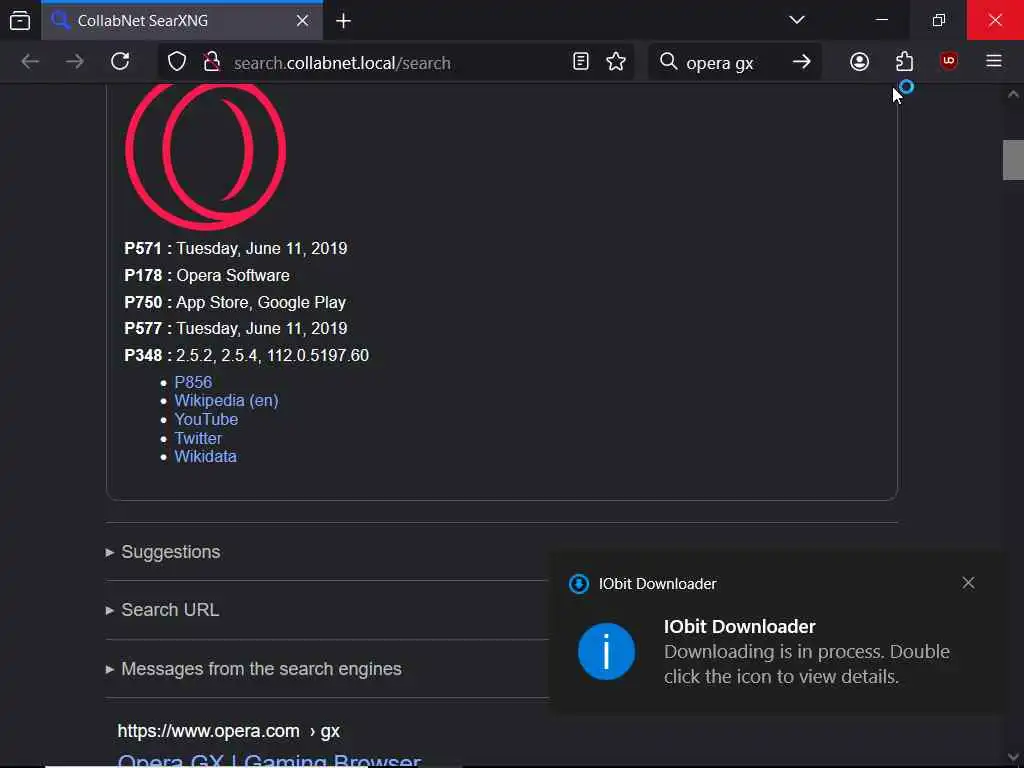This screenshot has height=768, width=1024.
Task: Toggle reader view in the address bar
Action: click(x=581, y=62)
